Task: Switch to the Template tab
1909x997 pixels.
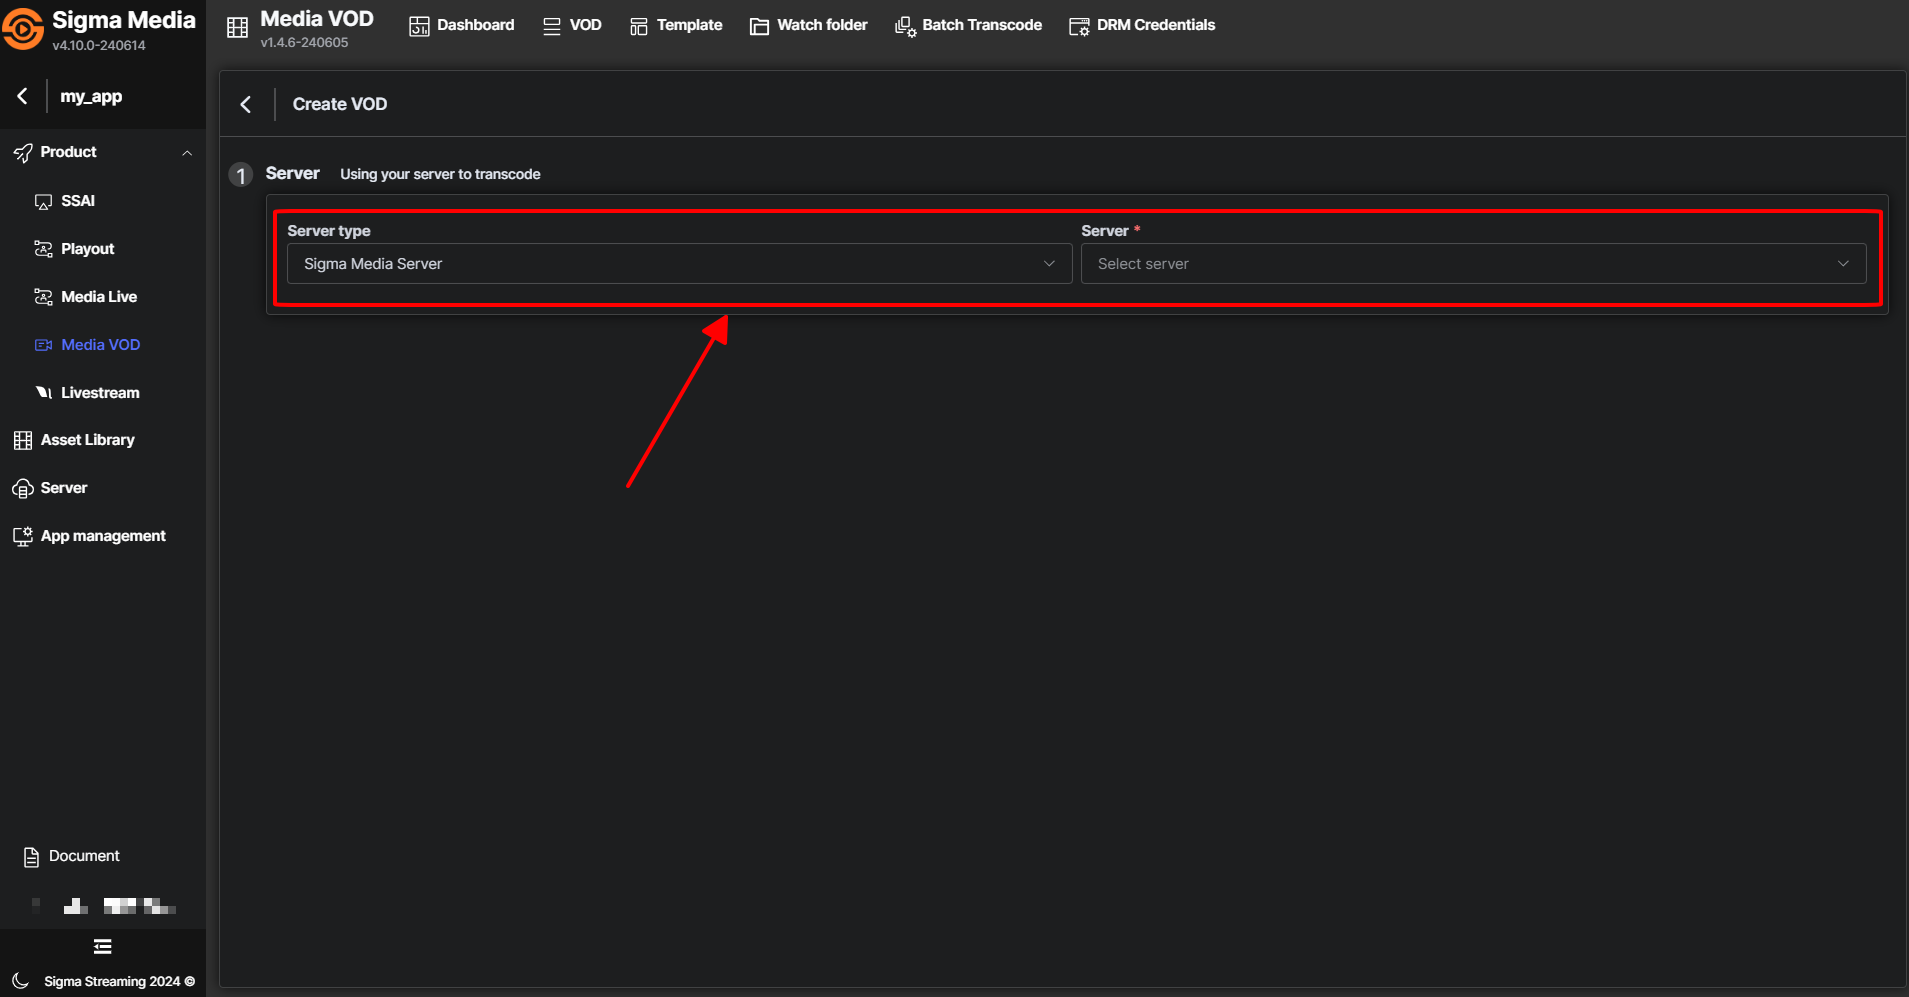Action: [676, 25]
